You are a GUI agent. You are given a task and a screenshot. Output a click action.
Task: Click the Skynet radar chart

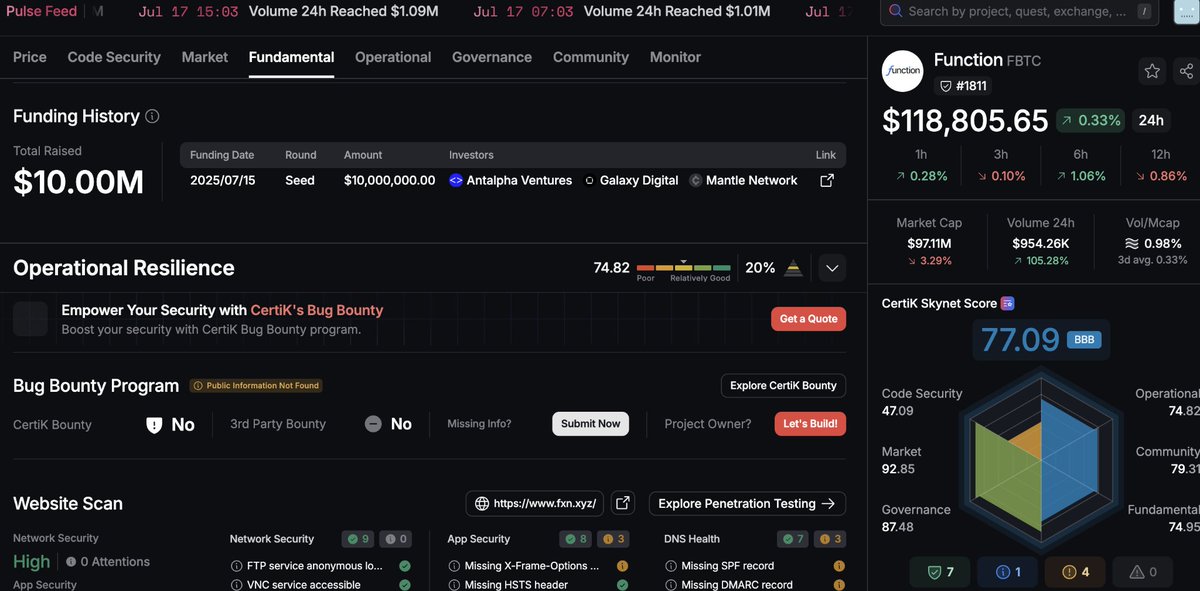pos(1041,462)
